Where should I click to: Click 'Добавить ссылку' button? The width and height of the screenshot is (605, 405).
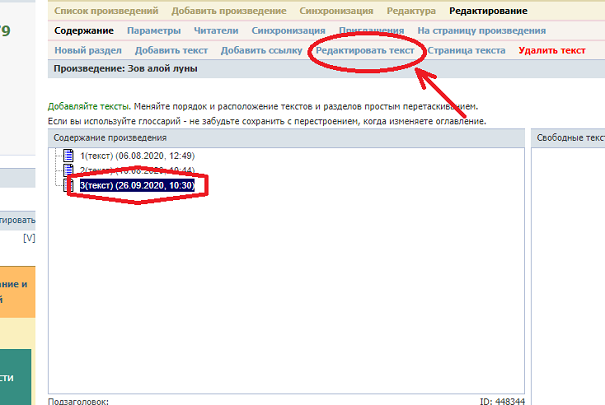pyautogui.click(x=261, y=50)
